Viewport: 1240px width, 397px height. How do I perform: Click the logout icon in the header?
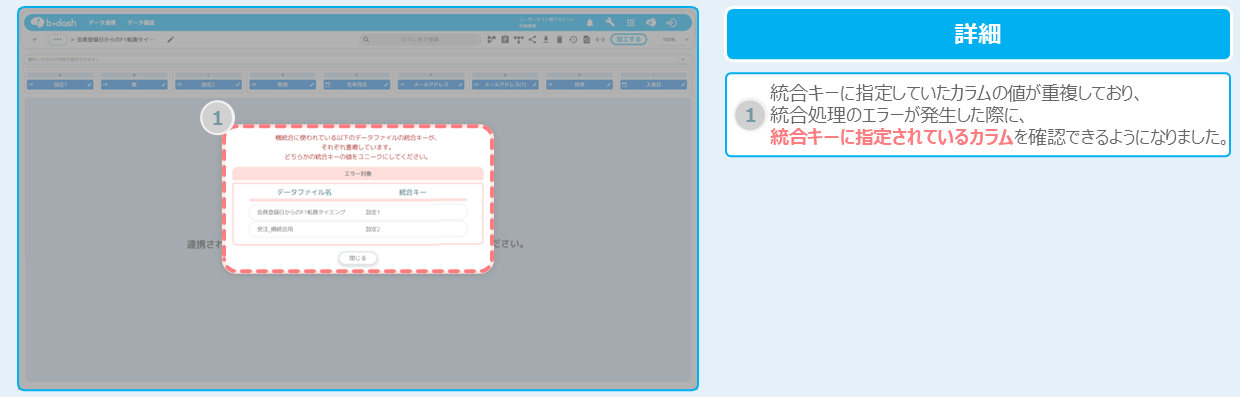pyautogui.click(x=671, y=22)
